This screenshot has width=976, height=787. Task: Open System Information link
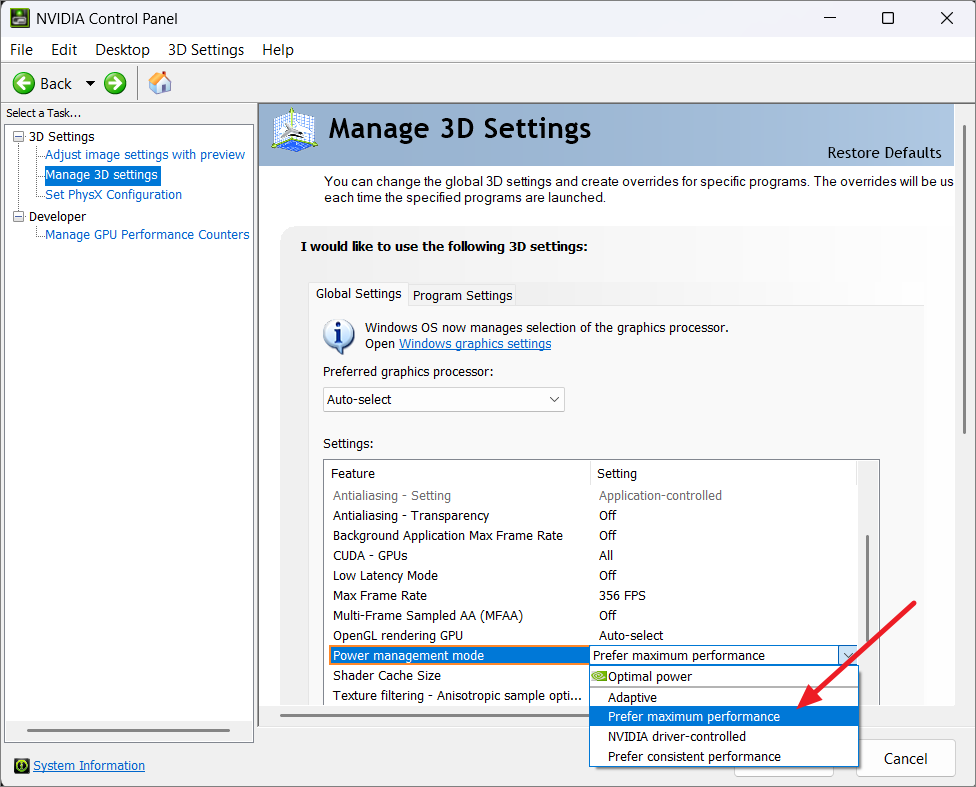coord(89,765)
